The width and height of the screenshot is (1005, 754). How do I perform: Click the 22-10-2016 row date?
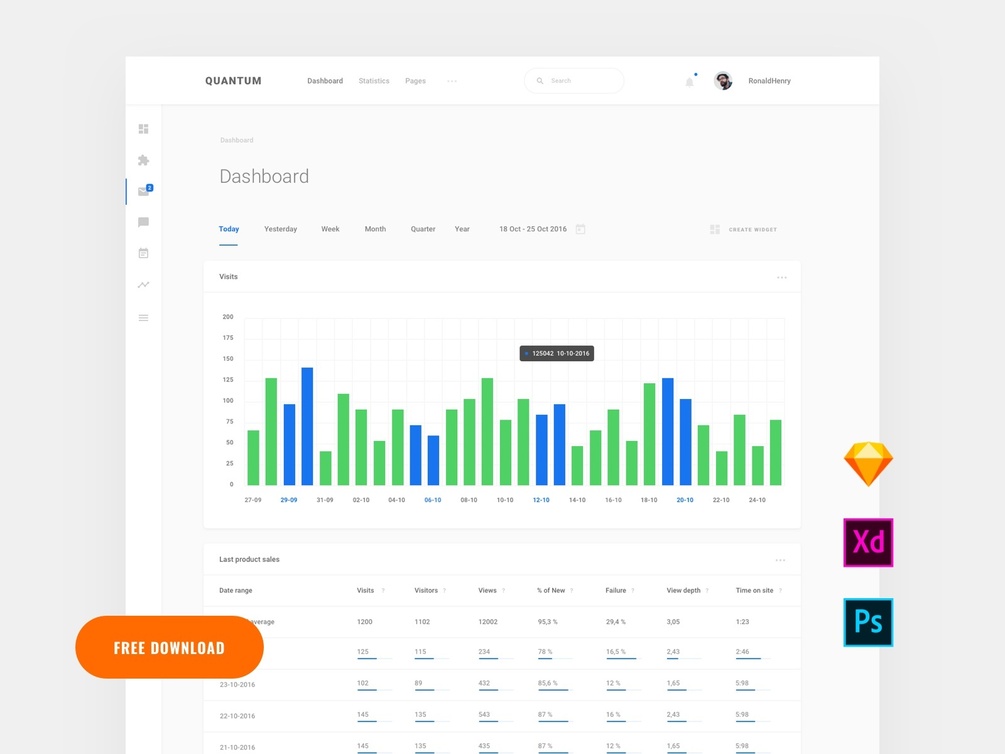point(237,716)
